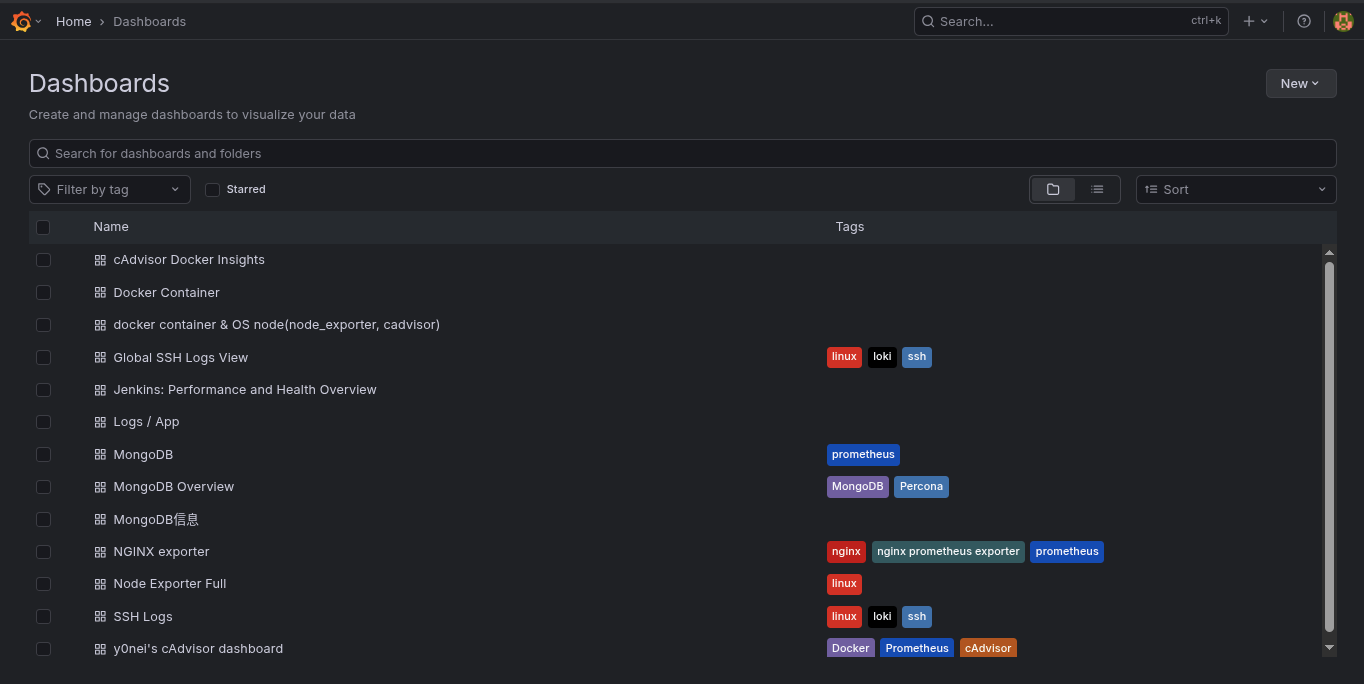The image size is (1364, 684).
Task: Check the checkbox next to MongoDB Overview
Action: coord(43,487)
